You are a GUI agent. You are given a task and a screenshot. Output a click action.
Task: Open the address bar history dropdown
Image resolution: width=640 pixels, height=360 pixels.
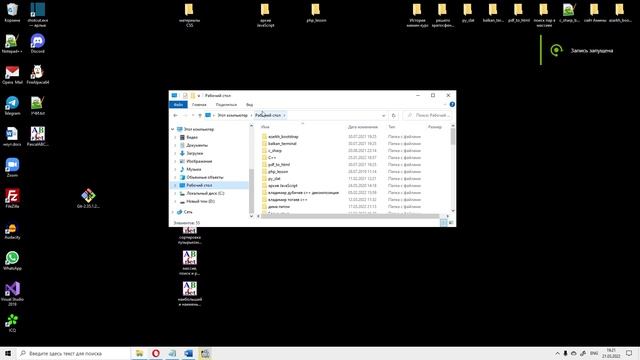(x=383, y=116)
